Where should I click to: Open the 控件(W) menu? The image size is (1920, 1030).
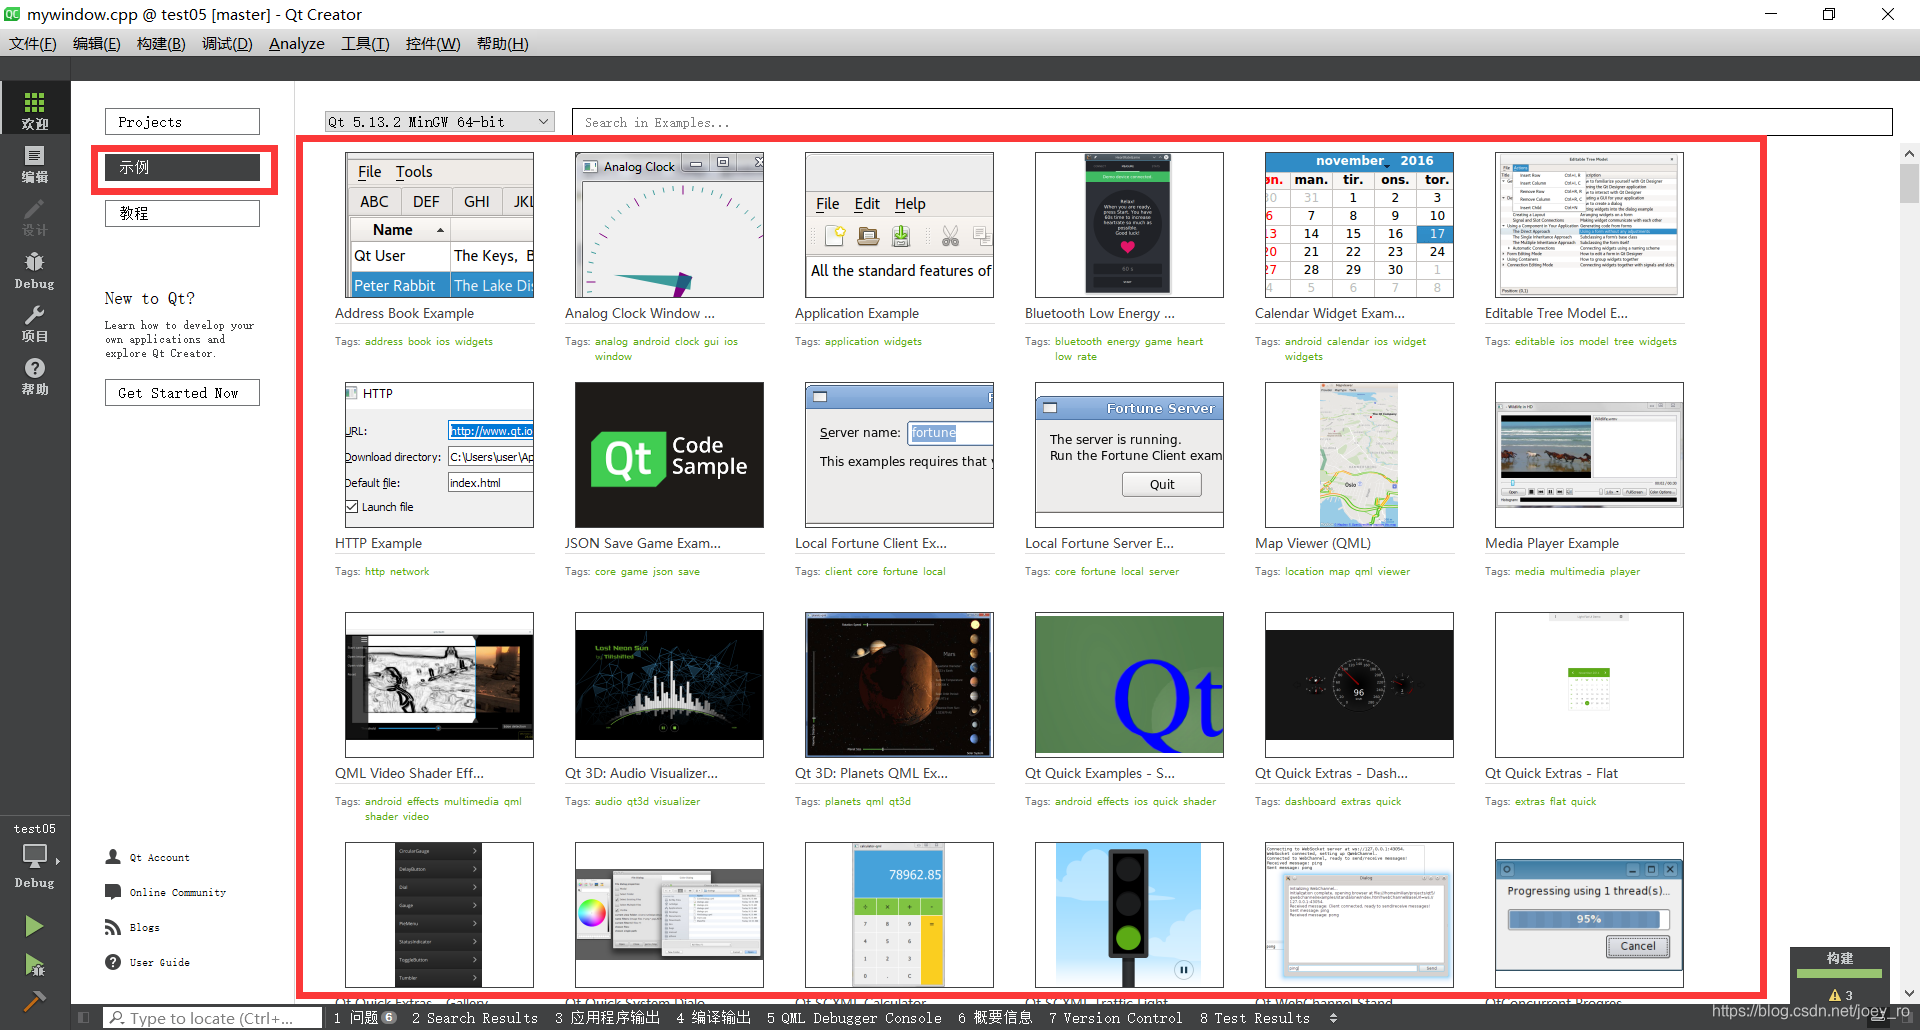pyautogui.click(x=433, y=44)
